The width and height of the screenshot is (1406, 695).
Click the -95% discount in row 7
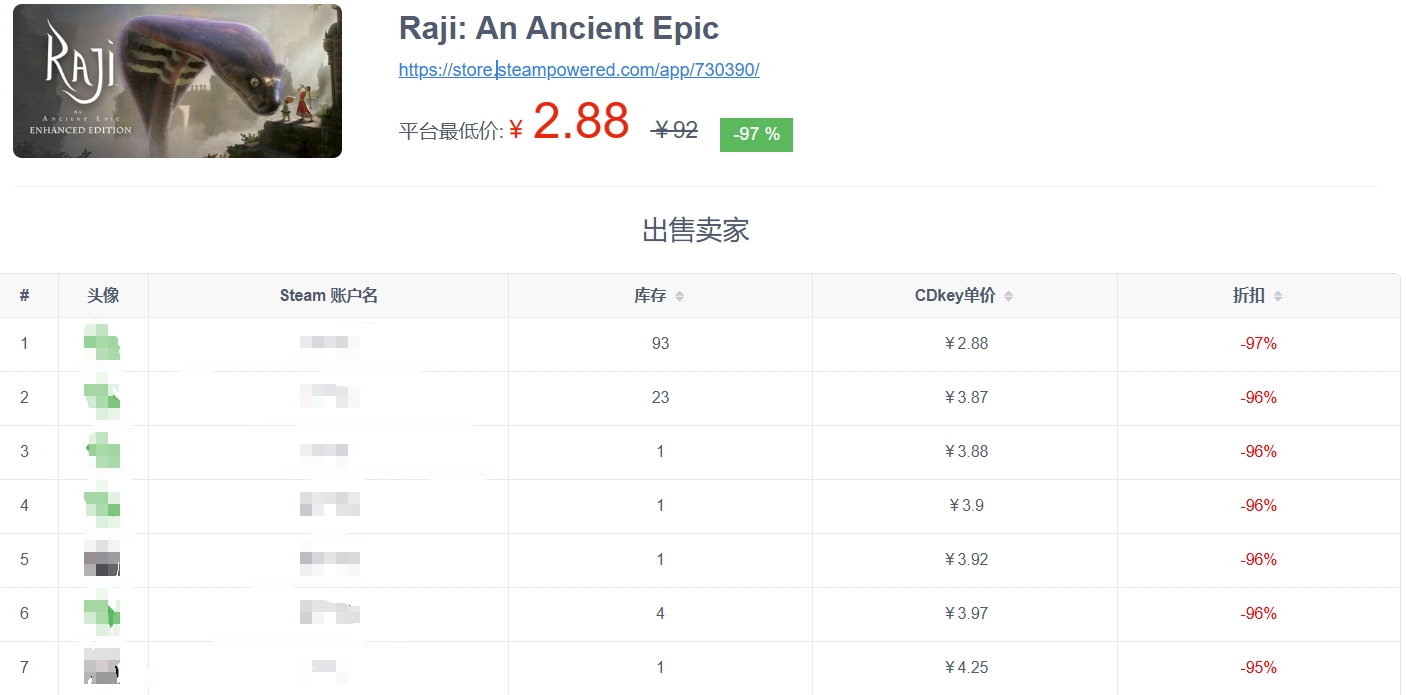click(1258, 667)
